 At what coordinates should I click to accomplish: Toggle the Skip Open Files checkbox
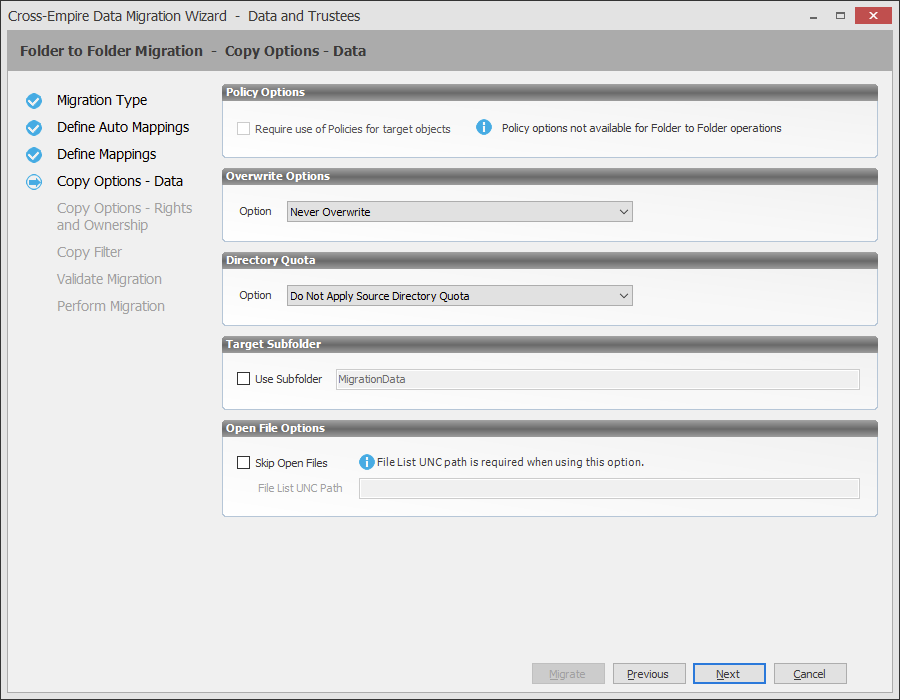[x=243, y=463]
